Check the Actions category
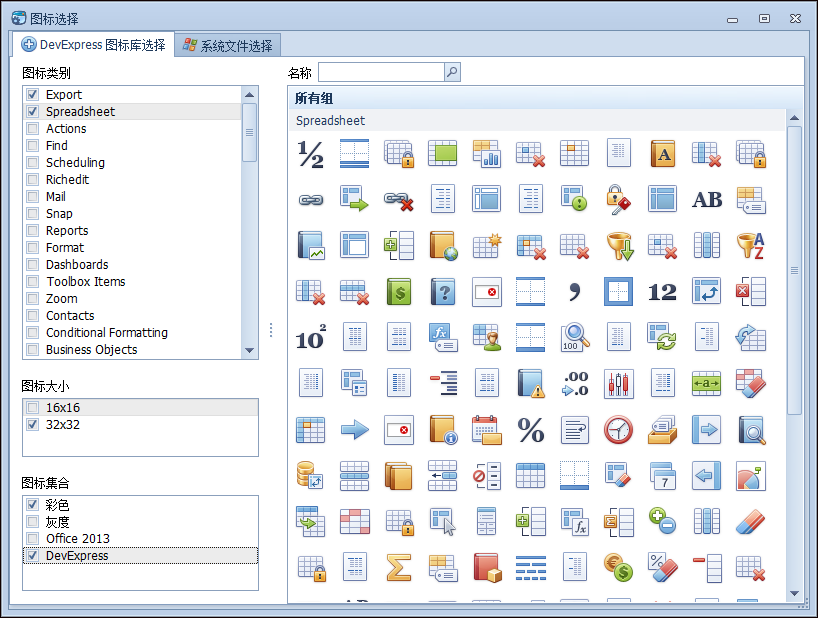This screenshot has height=618, width=818. click(32, 128)
